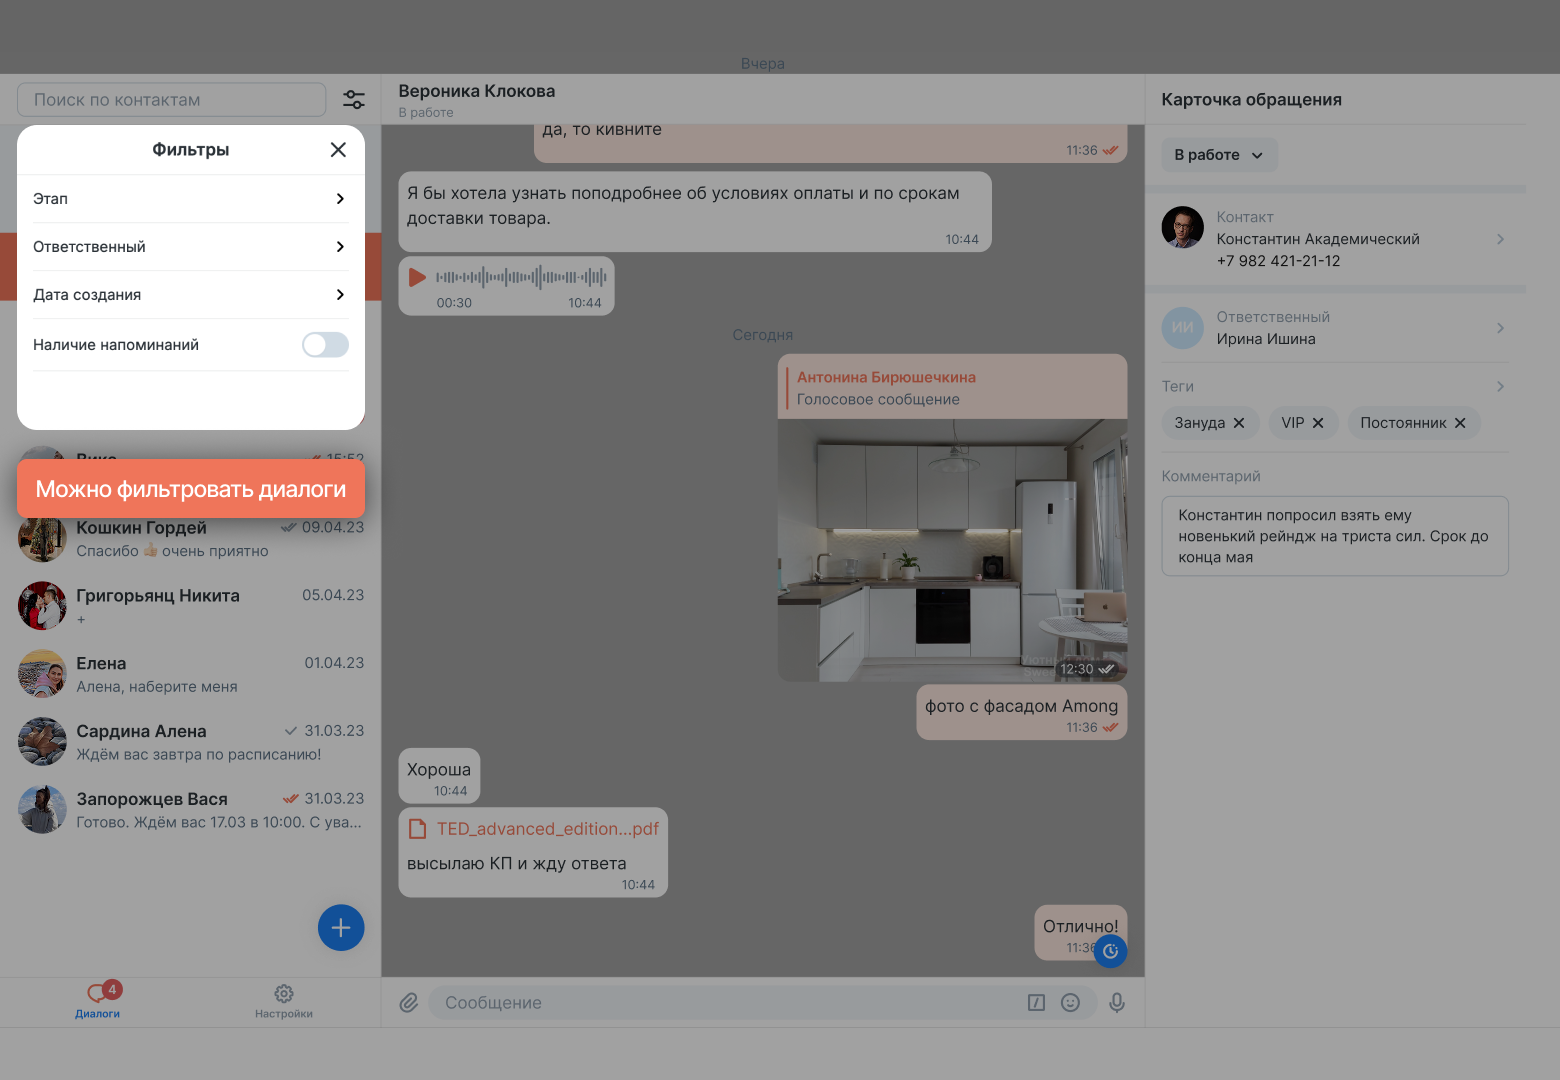Click Диалоги icon with unread badge 4
Viewport: 1560px width, 1080px height.
pyautogui.click(x=97, y=993)
